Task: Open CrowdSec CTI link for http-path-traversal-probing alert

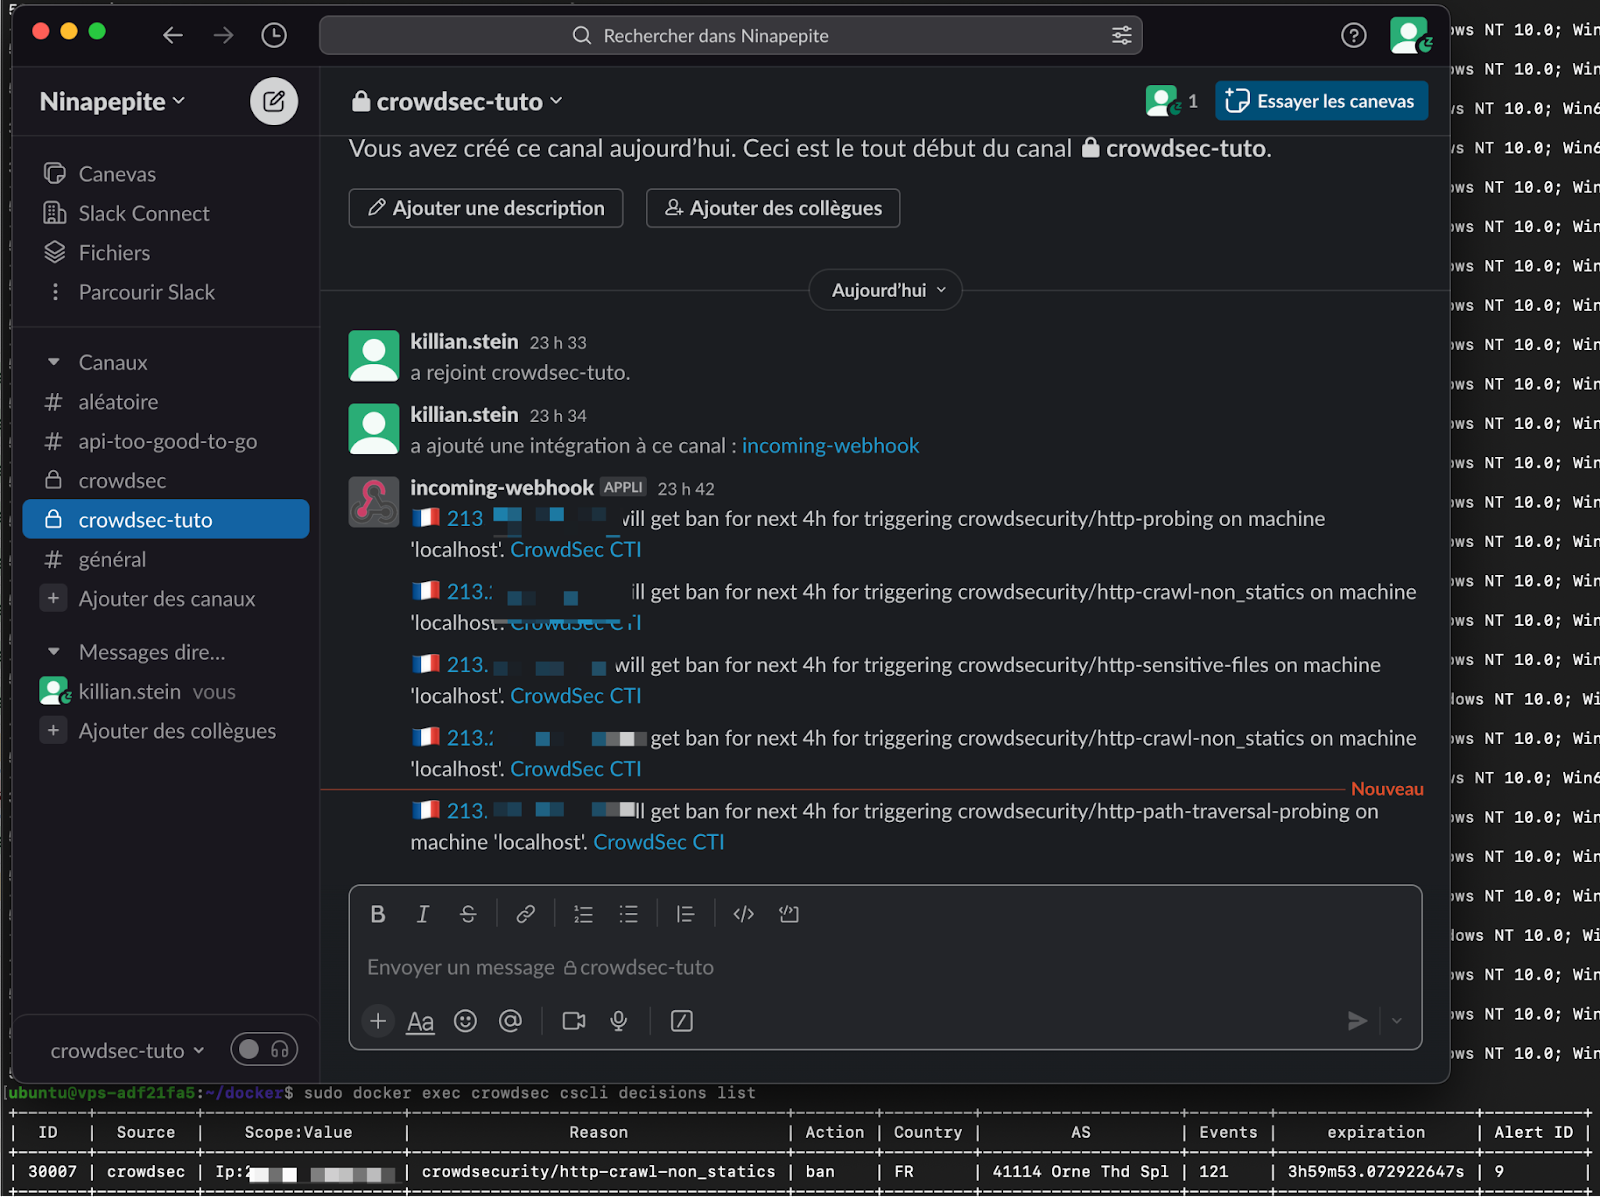Action: pos(659,842)
